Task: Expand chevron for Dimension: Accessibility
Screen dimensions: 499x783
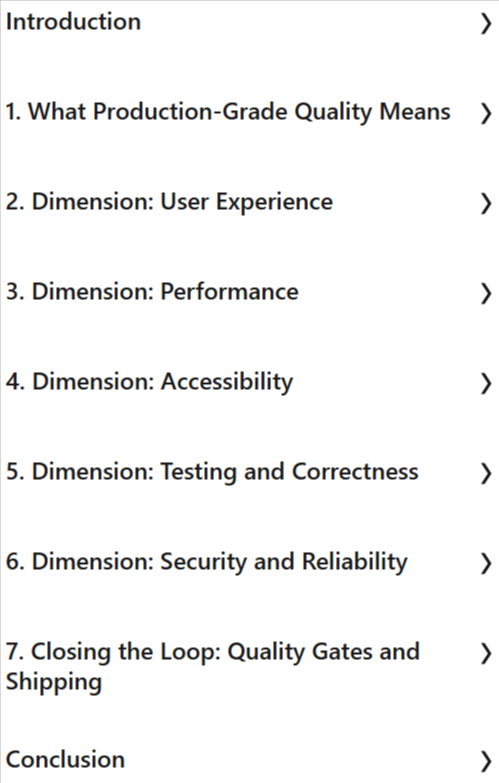Action: (486, 383)
